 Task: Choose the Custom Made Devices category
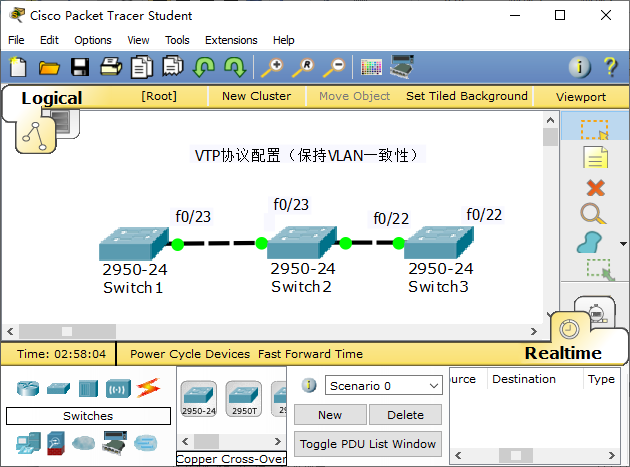pyautogui.click(x=115, y=443)
